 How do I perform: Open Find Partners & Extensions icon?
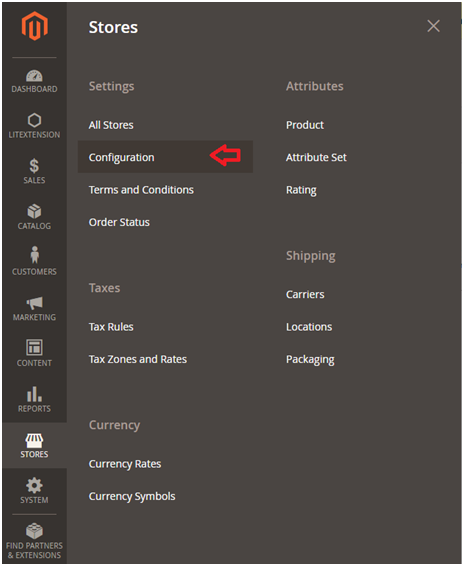tap(34, 531)
